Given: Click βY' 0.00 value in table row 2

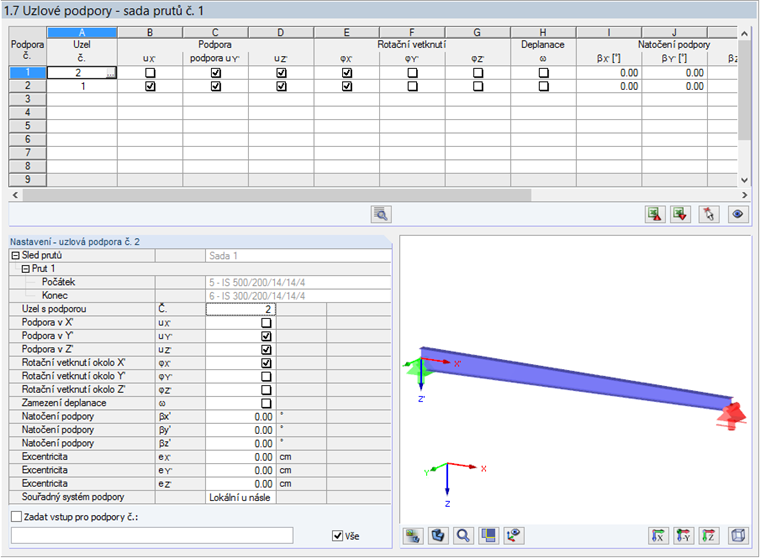Looking at the screenshot, I should point(674,86).
